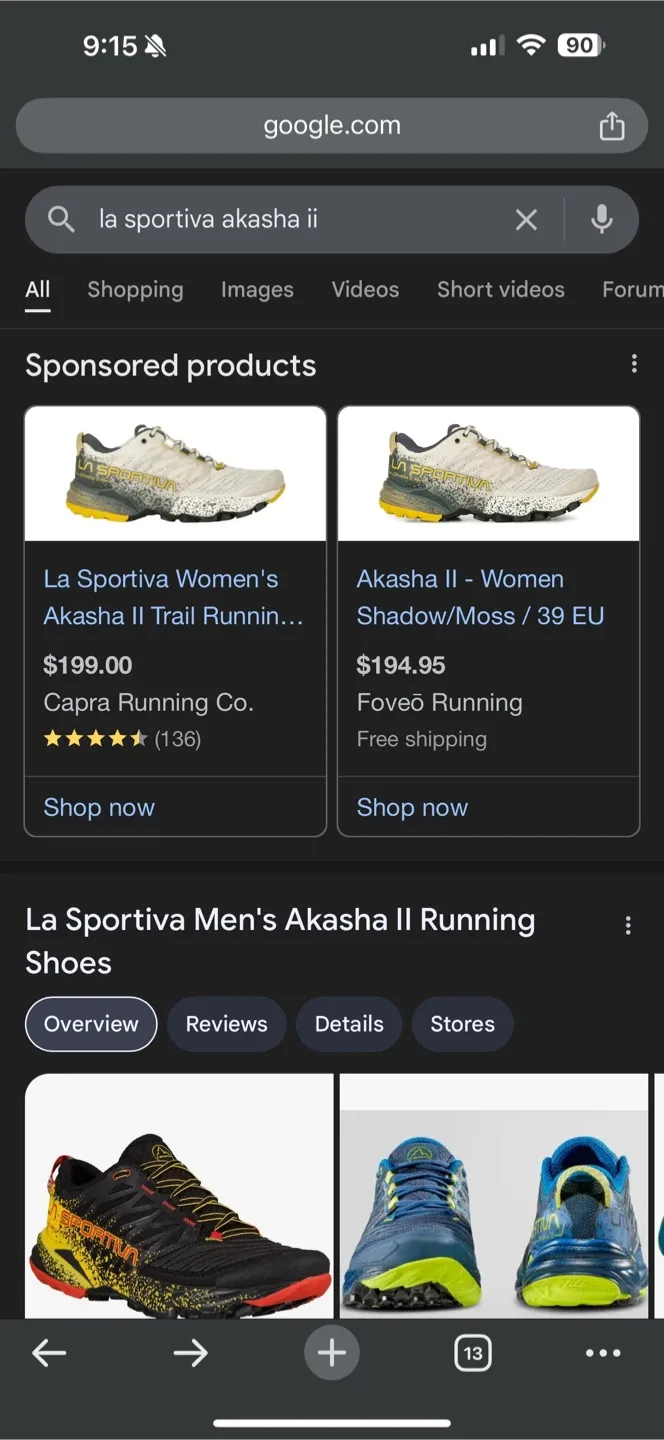The image size is (664, 1440).
Task: Clear the search query with the X icon
Action: [x=527, y=219]
